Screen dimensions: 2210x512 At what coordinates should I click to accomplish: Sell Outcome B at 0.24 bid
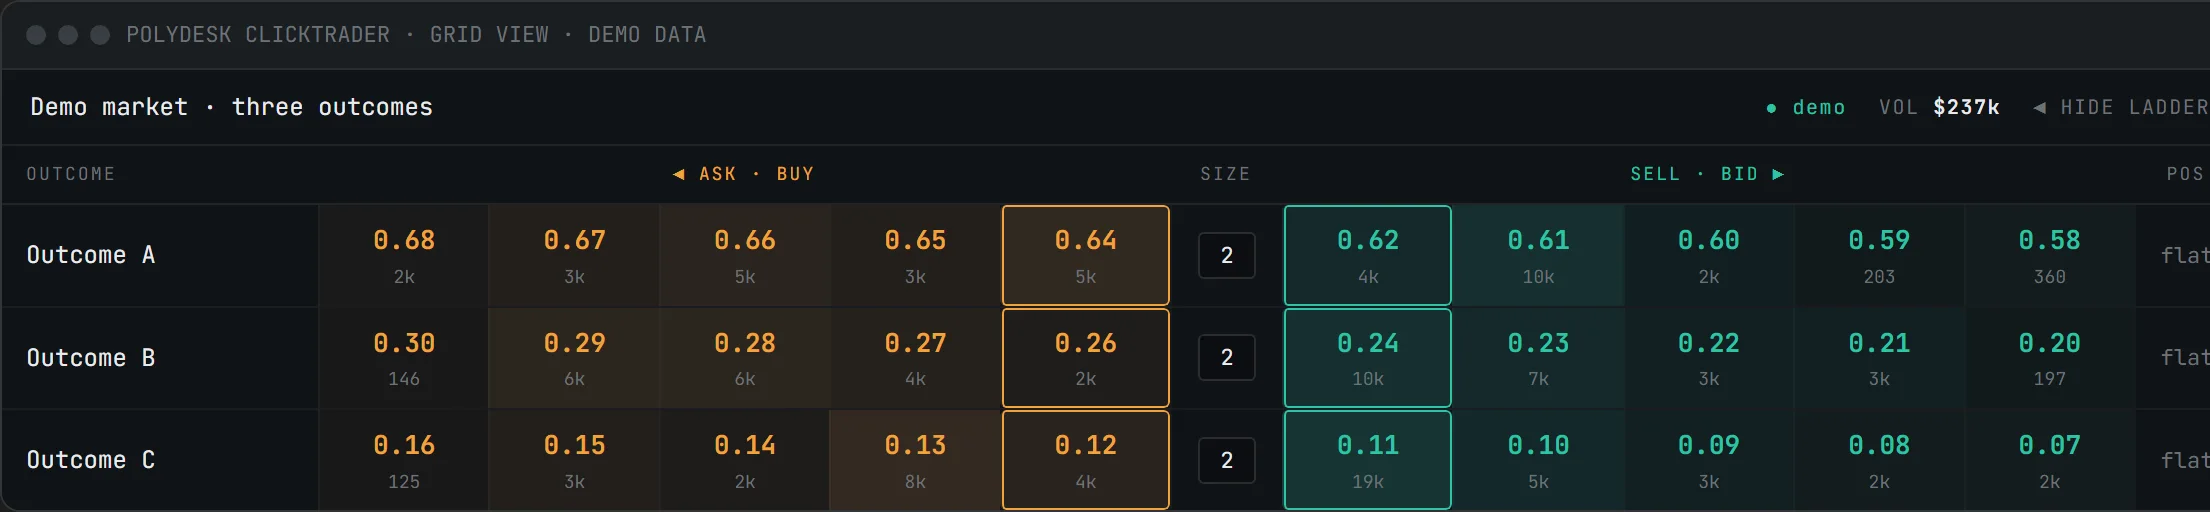click(x=1368, y=358)
